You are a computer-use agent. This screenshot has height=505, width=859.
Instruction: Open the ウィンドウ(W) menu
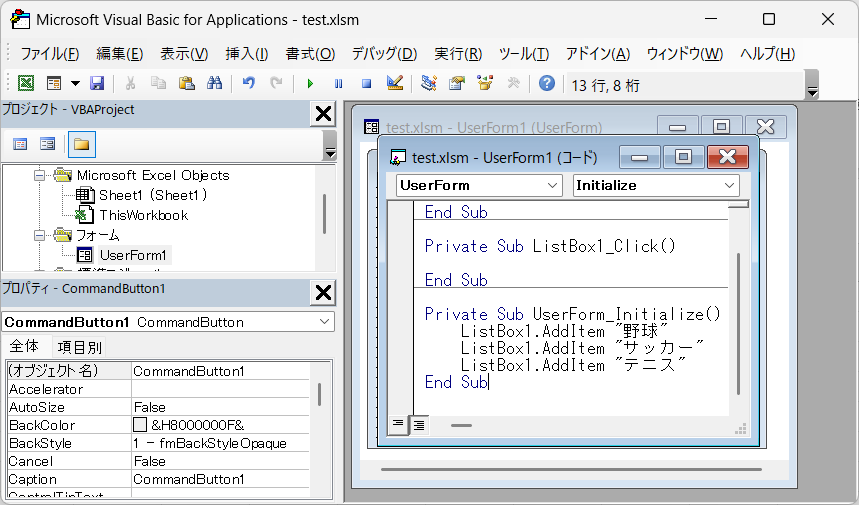coord(685,54)
